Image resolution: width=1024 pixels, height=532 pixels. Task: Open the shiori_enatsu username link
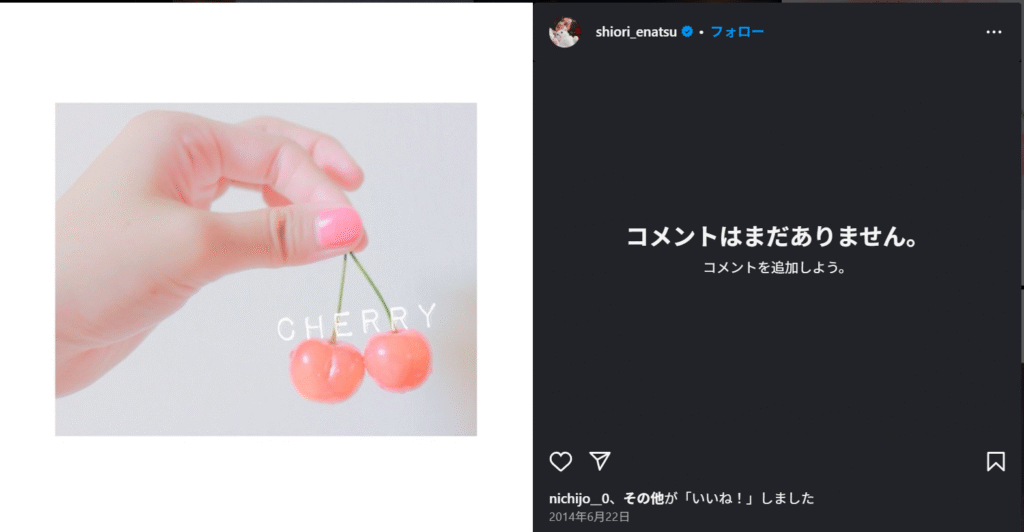[636, 32]
